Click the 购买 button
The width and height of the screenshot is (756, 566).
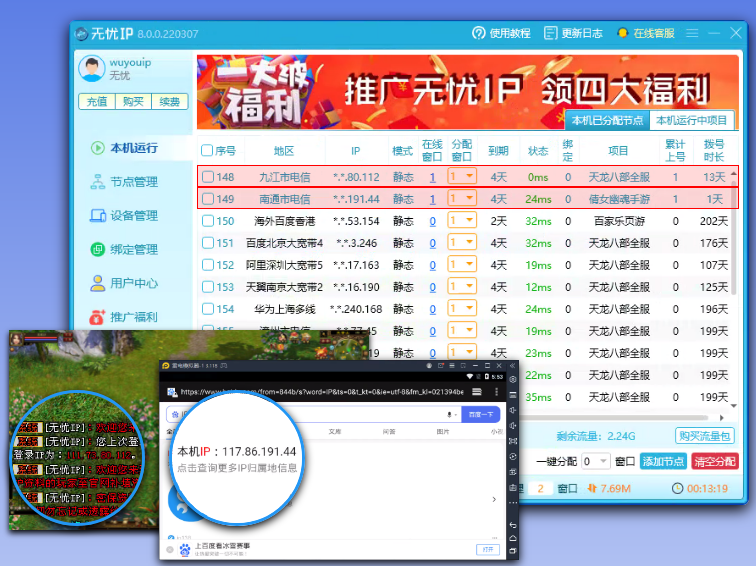(x=133, y=102)
